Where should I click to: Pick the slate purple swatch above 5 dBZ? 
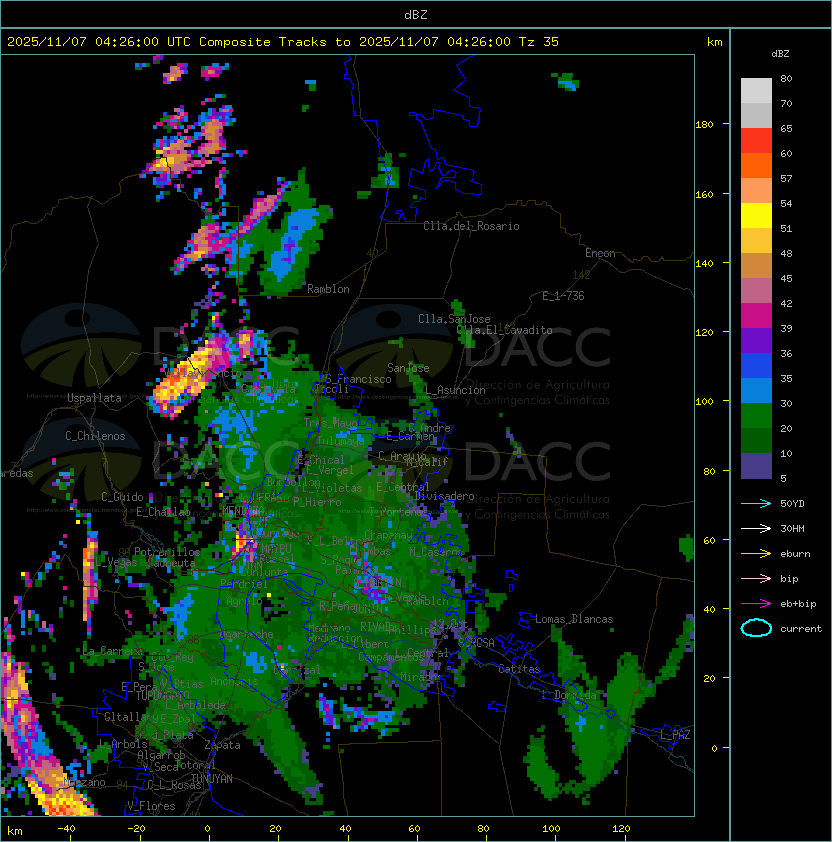coord(756,466)
